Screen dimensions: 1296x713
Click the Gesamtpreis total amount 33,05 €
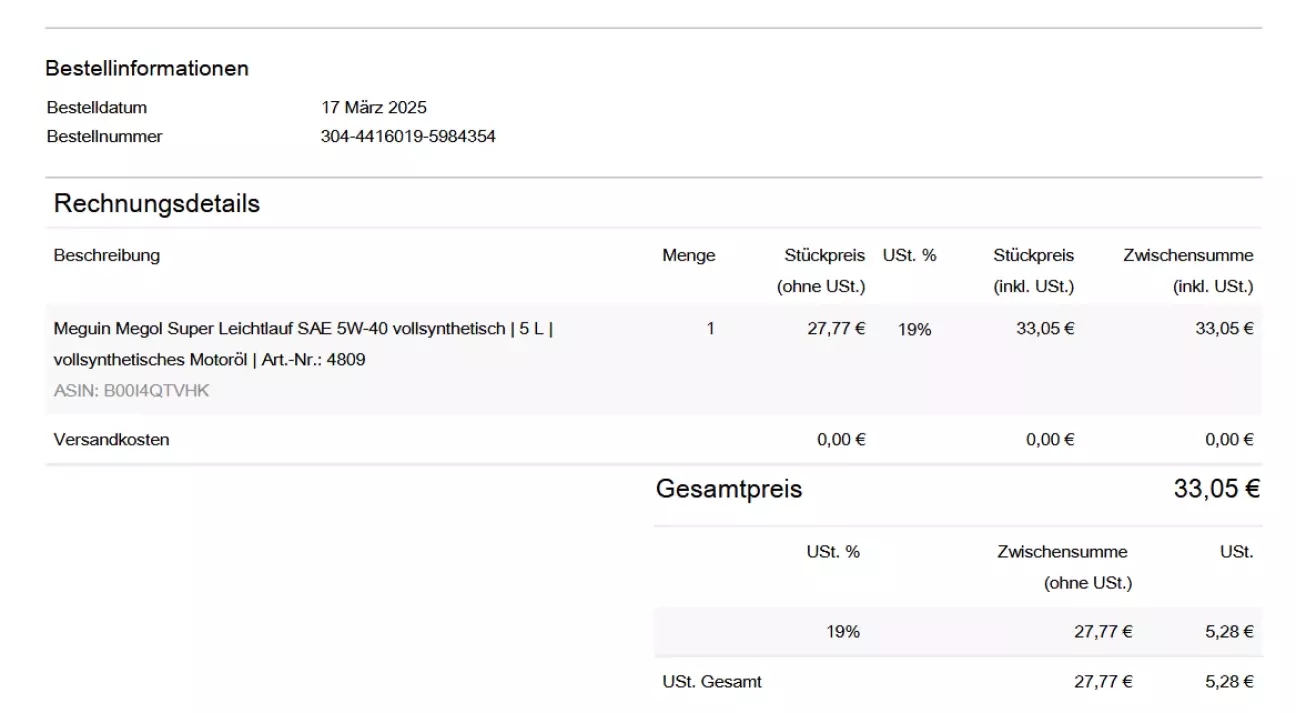coord(1216,490)
